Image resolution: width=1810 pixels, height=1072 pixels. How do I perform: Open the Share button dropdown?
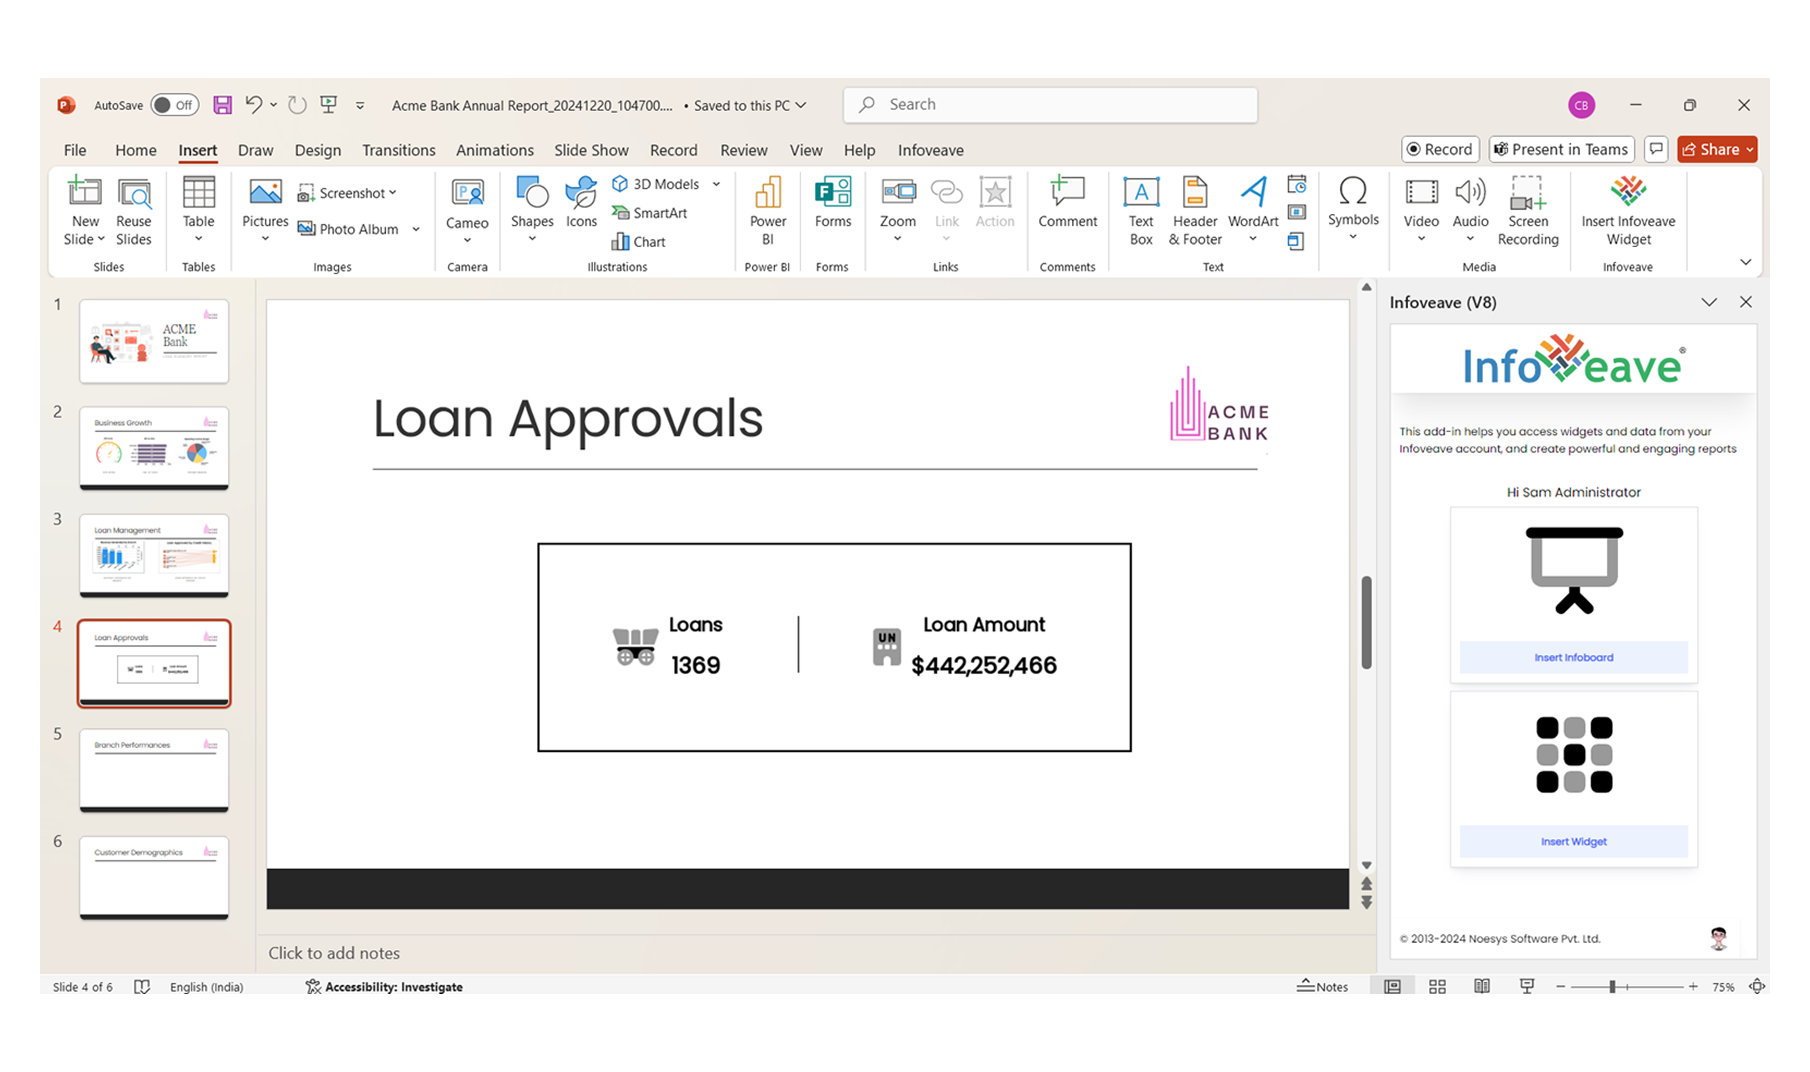coord(1750,150)
